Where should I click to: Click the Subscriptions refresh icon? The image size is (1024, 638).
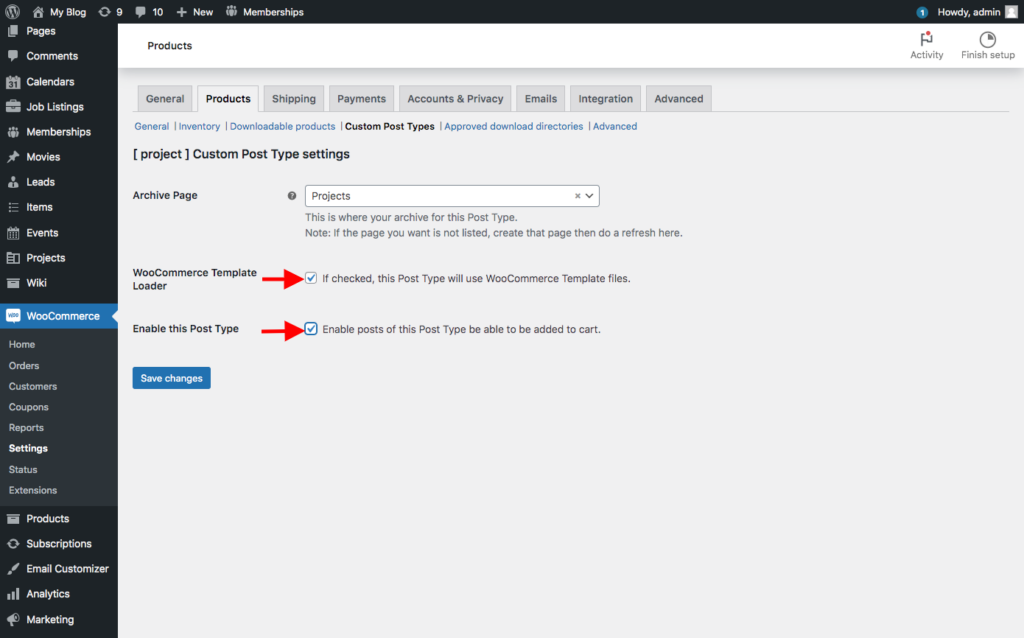(13, 543)
